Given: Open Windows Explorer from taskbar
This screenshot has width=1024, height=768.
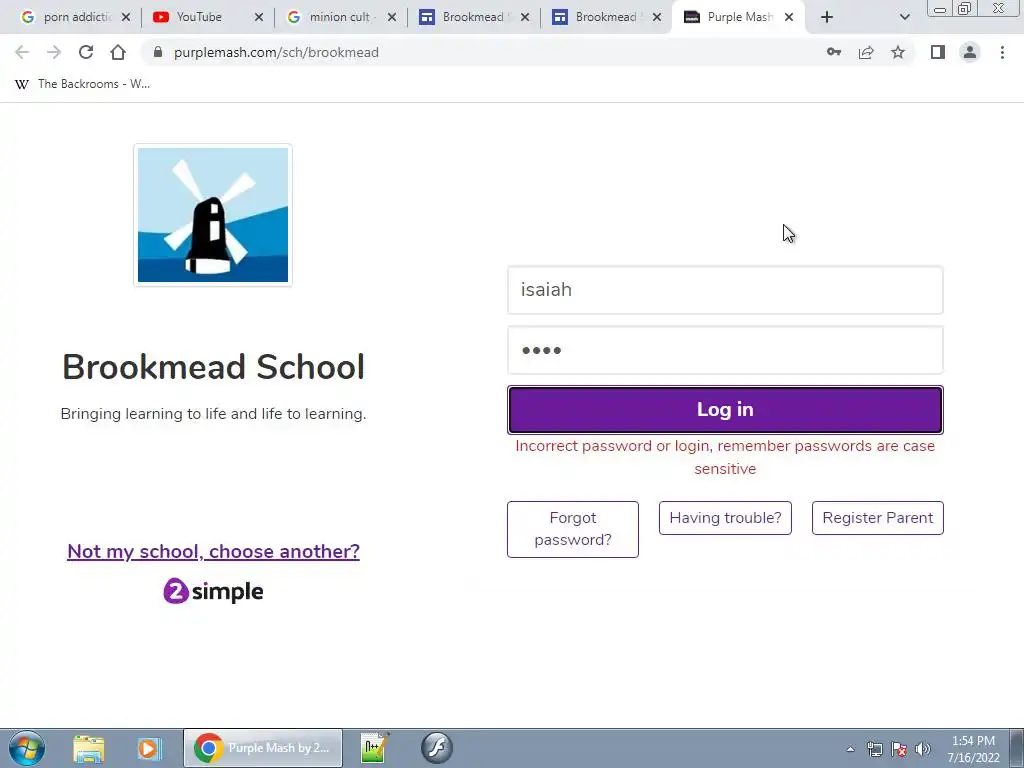Looking at the screenshot, I should pyautogui.click(x=89, y=748).
